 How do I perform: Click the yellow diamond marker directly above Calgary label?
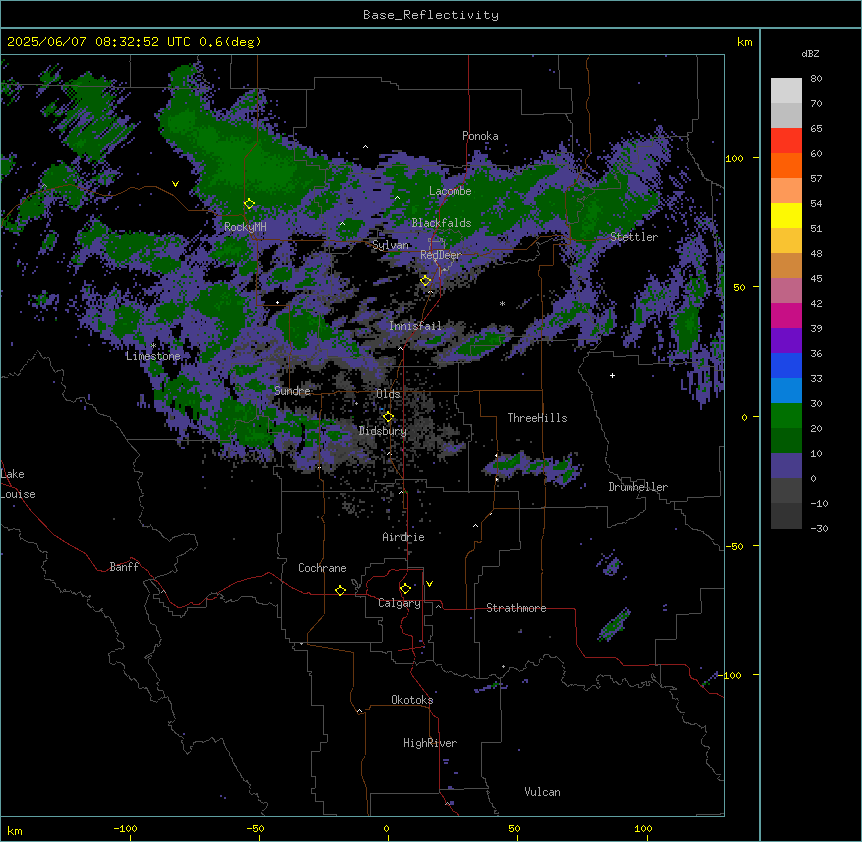click(405, 589)
